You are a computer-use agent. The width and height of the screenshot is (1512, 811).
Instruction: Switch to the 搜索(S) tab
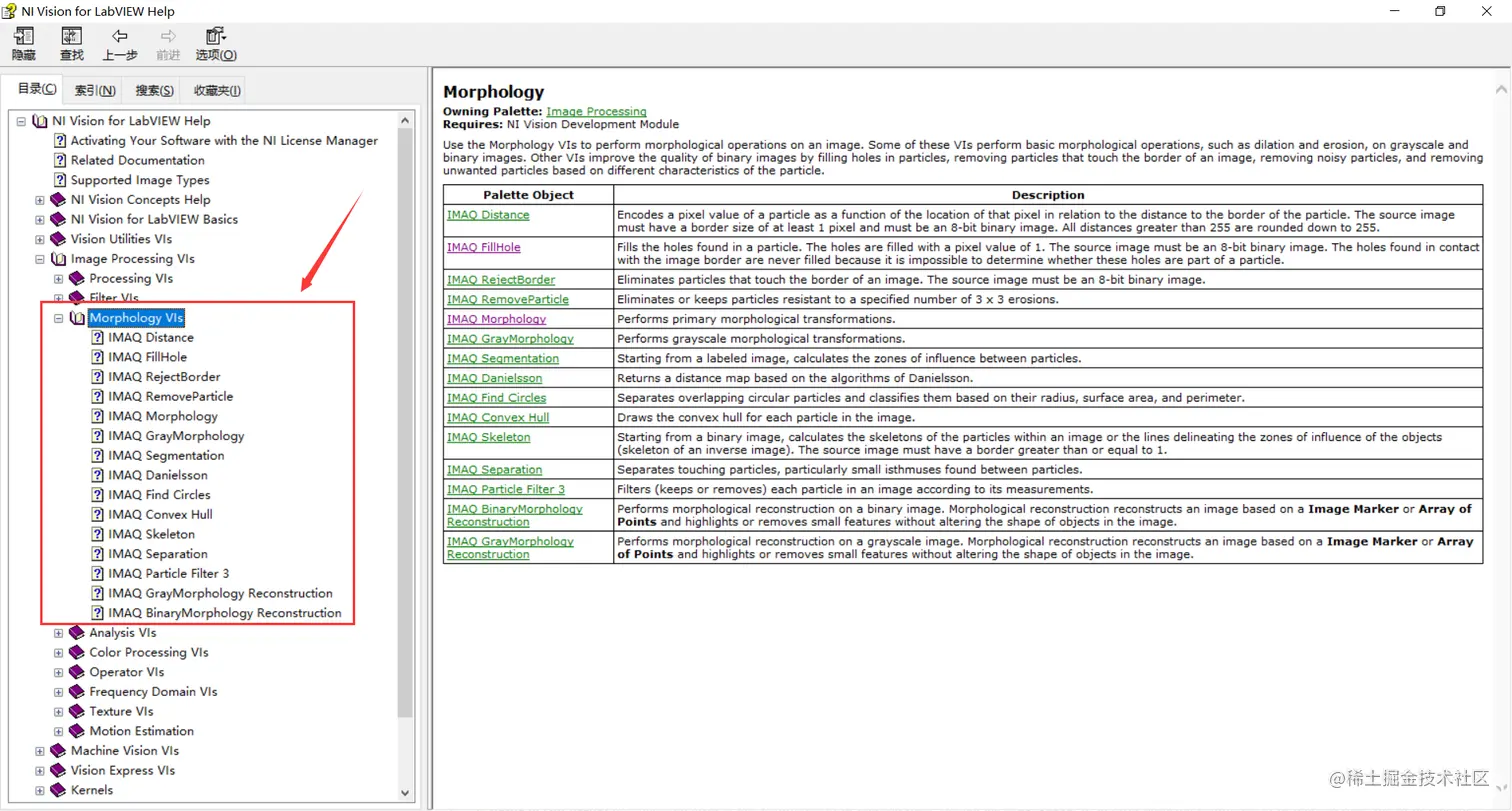click(x=154, y=90)
